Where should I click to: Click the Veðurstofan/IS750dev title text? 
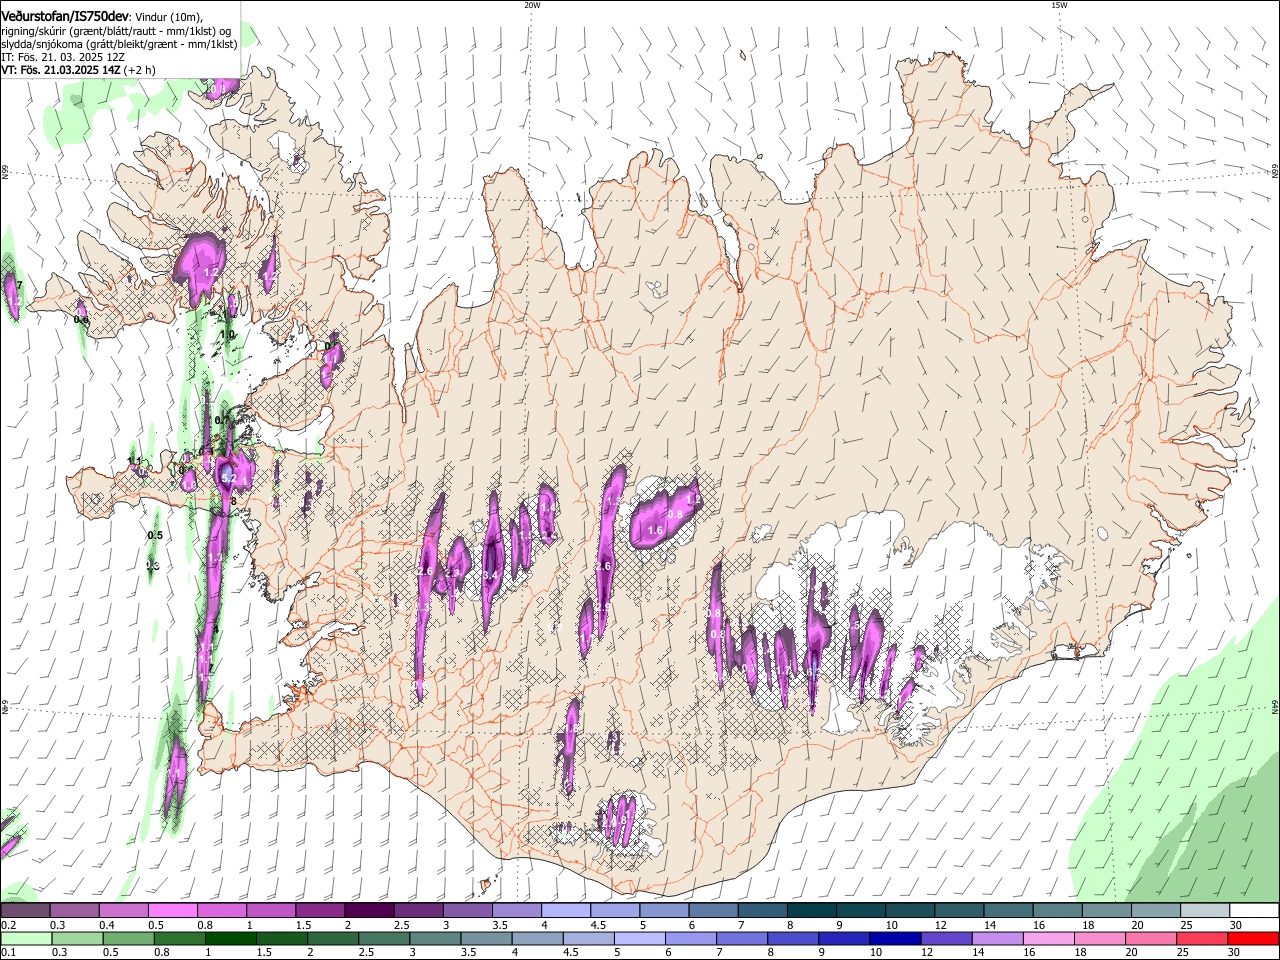64,17
